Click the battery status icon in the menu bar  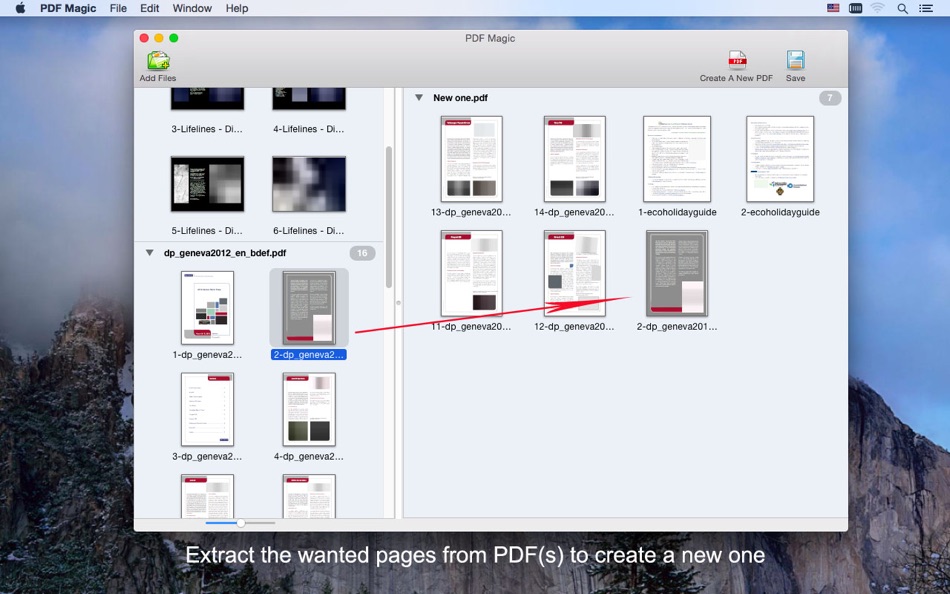[x=855, y=8]
